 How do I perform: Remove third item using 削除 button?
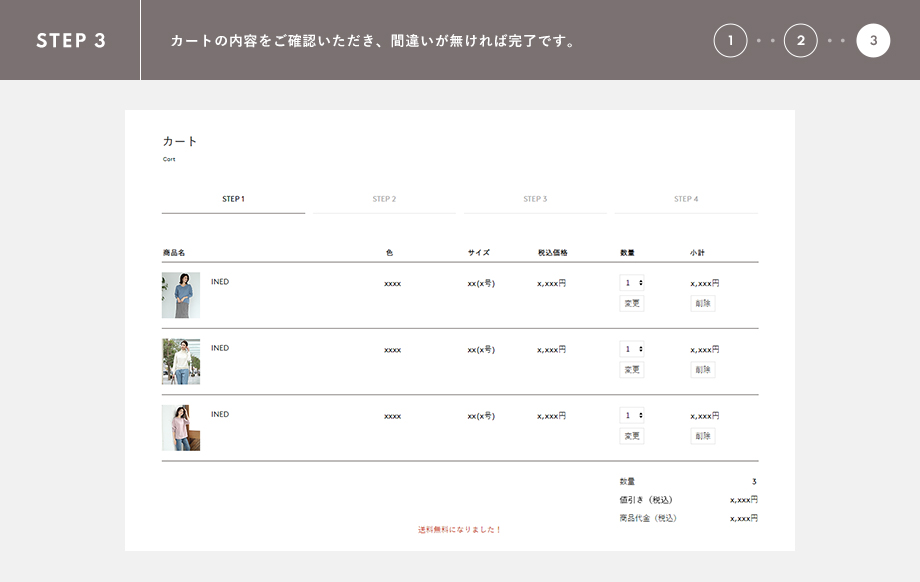703,436
